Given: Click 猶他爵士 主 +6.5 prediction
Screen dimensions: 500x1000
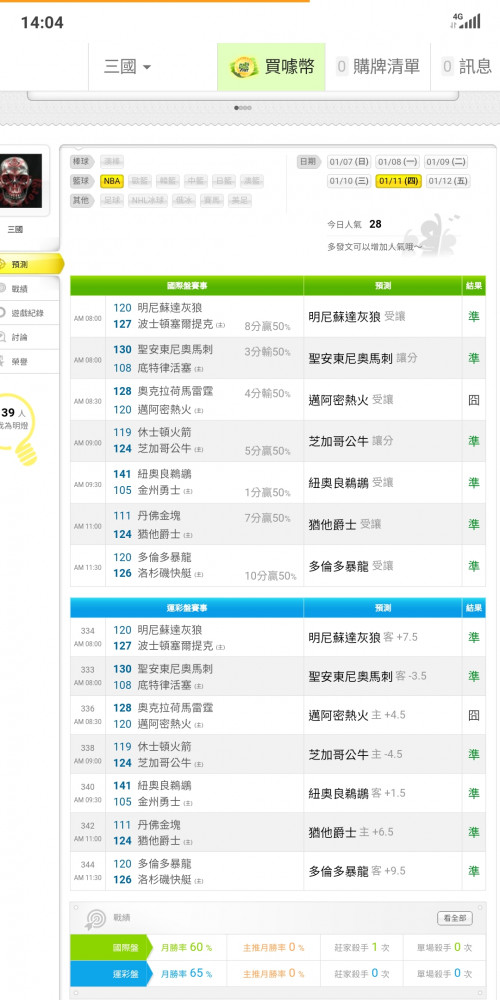Looking at the screenshot, I should [x=351, y=832].
